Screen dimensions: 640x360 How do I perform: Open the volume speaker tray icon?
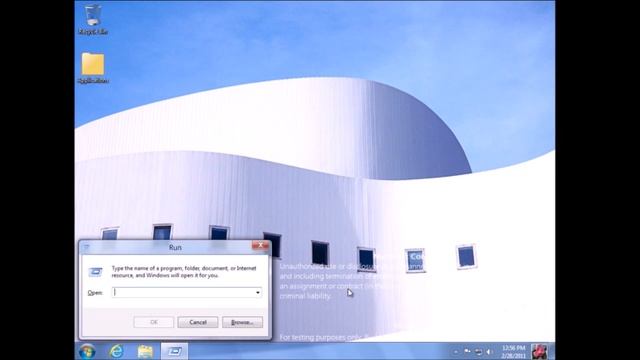click(x=489, y=352)
